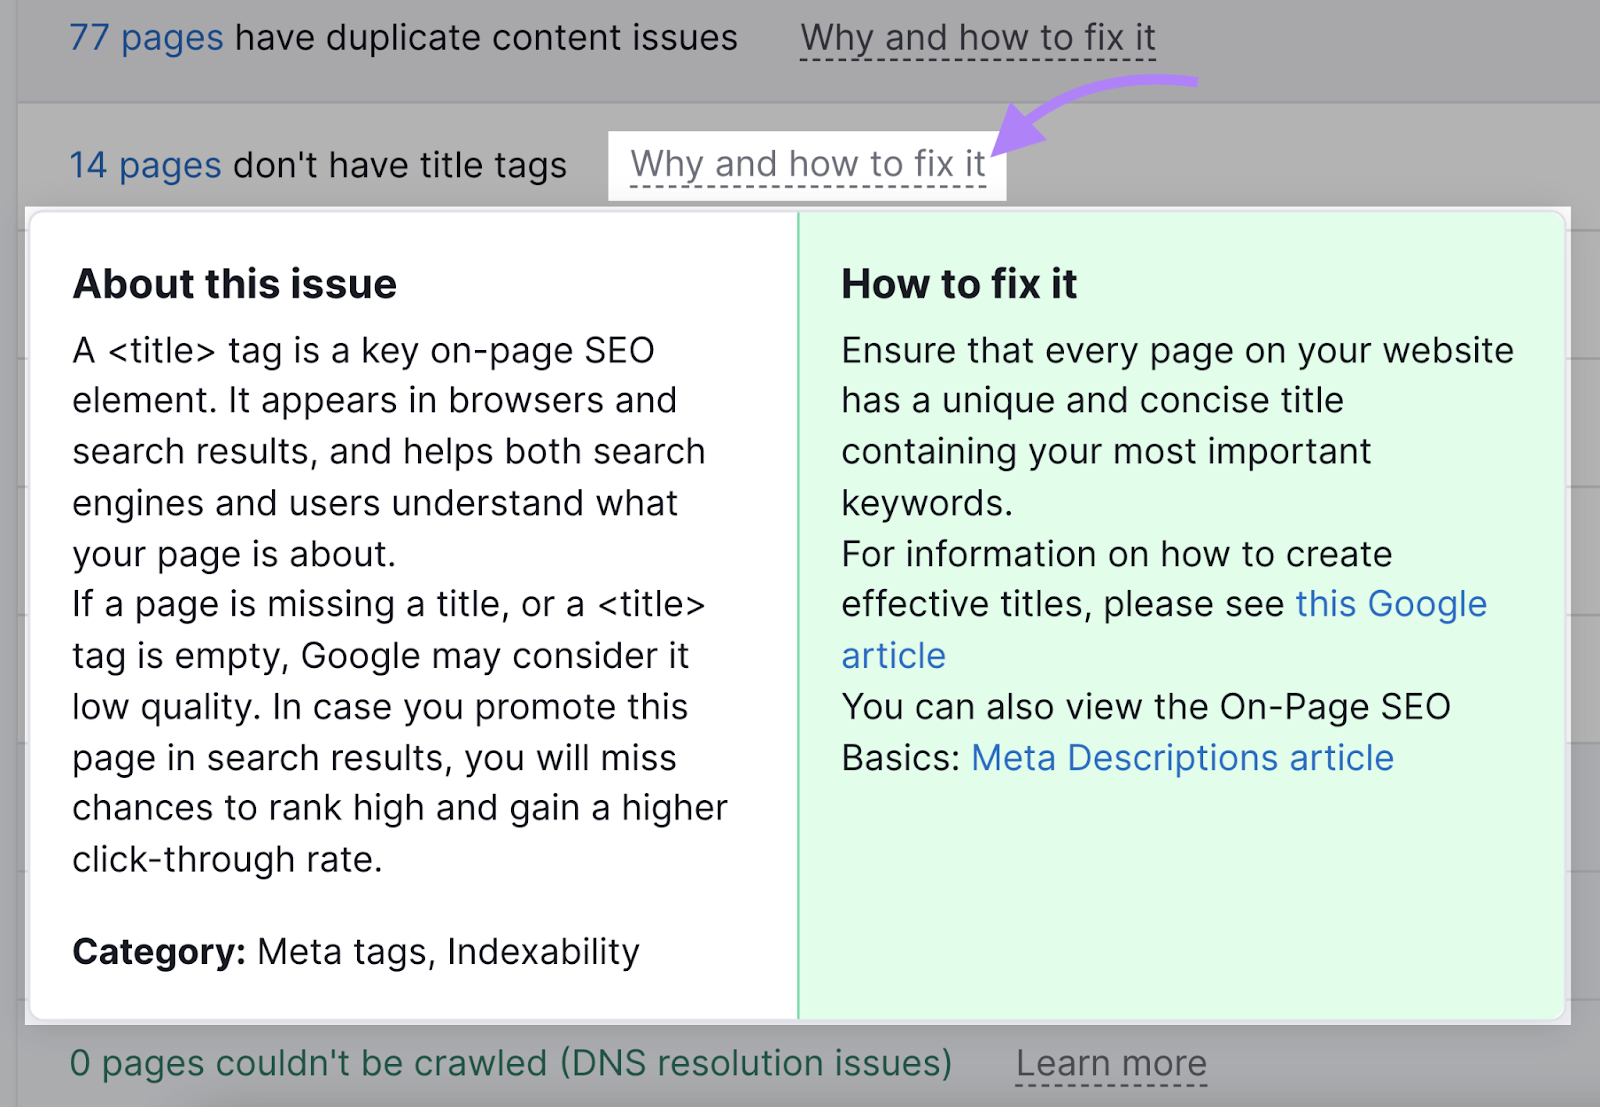Click text "You can also view the On-Page SEO"
The width and height of the screenshot is (1600, 1107).
1145,707
